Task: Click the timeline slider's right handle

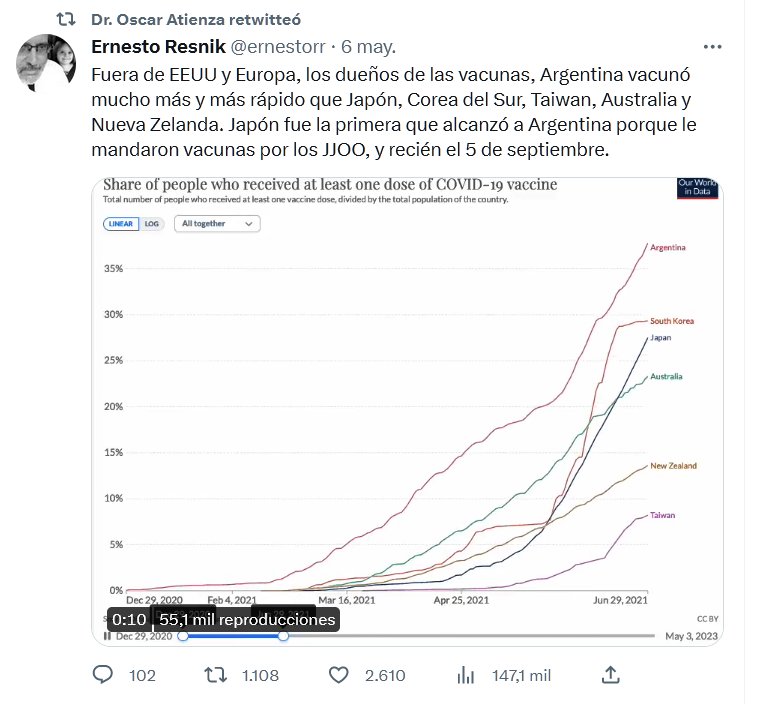Action: coord(283,635)
